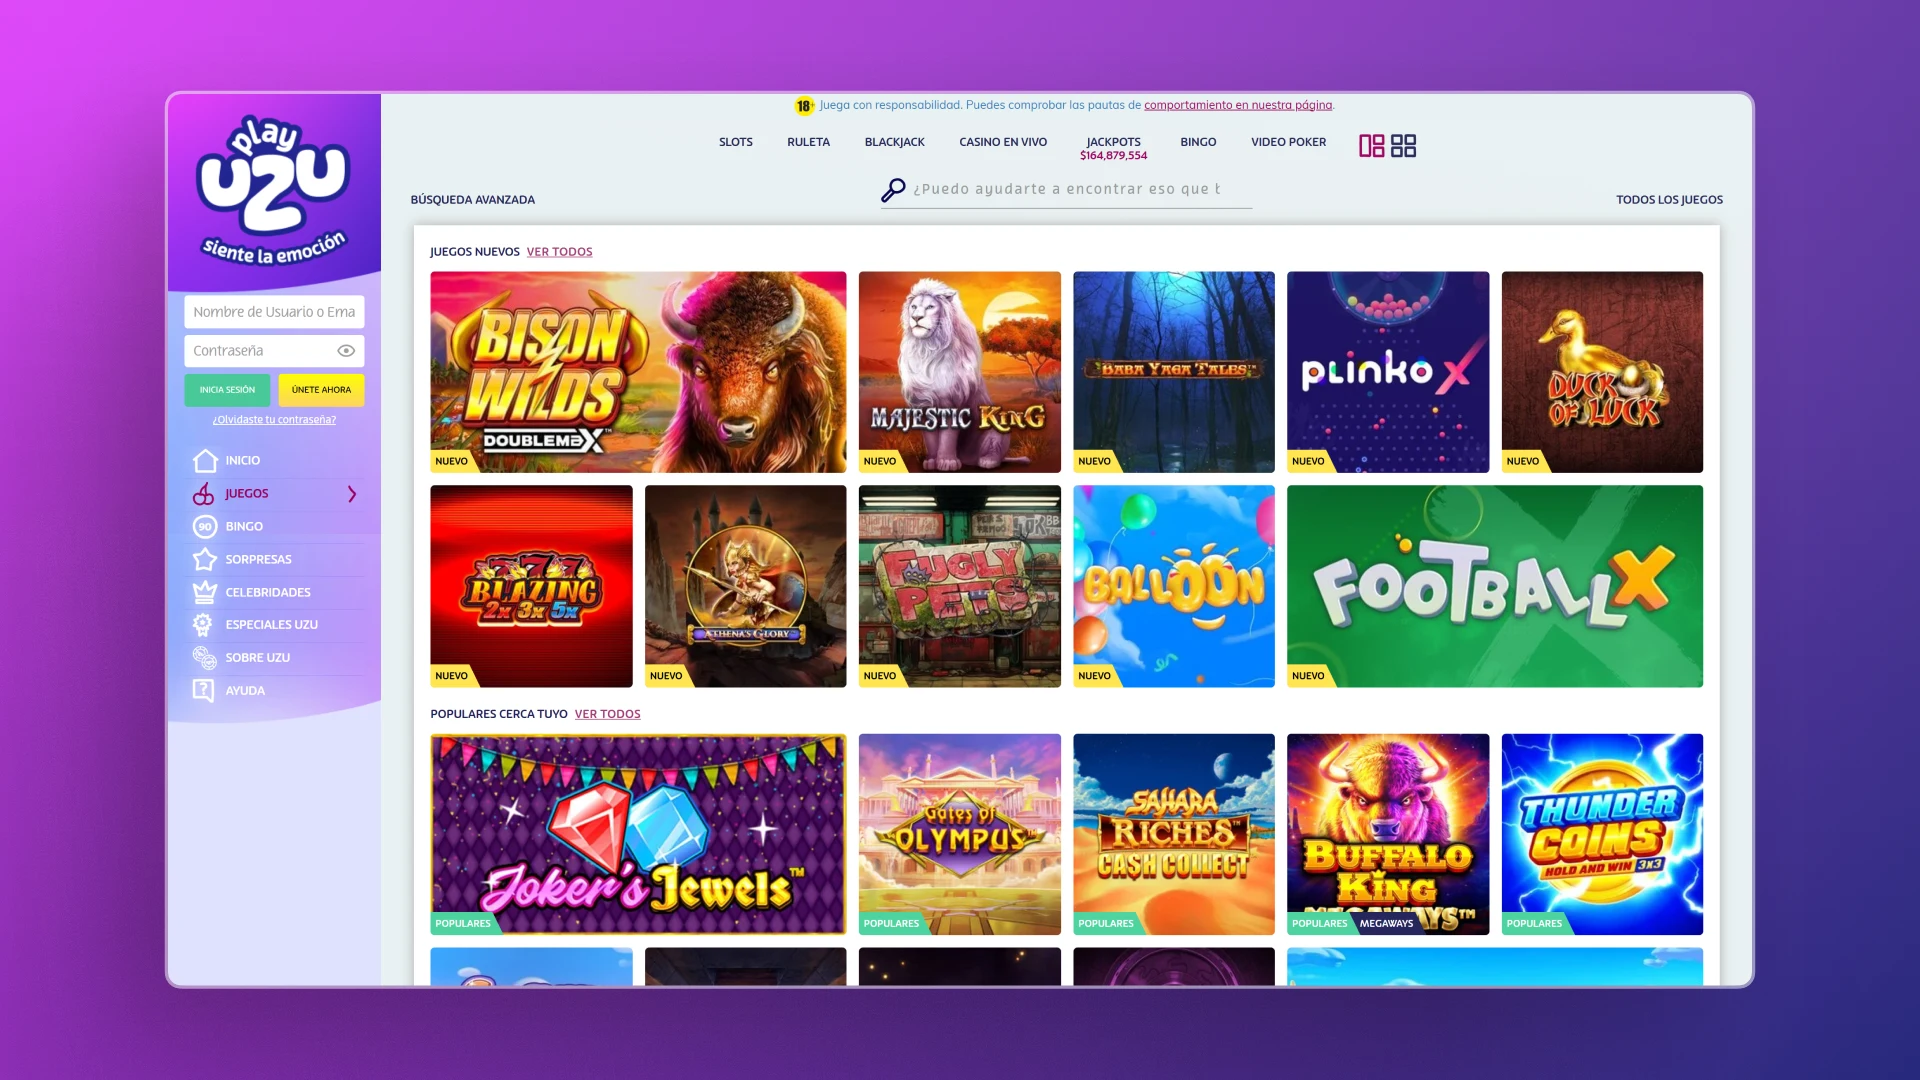Viewport: 1920px width, 1080px height.
Task: Click the 18+ age badge
Action: [804, 106]
